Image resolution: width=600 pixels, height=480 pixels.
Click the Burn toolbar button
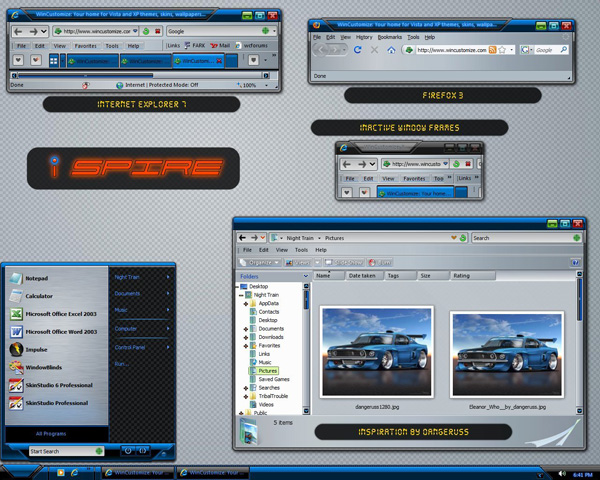click(x=380, y=263)
